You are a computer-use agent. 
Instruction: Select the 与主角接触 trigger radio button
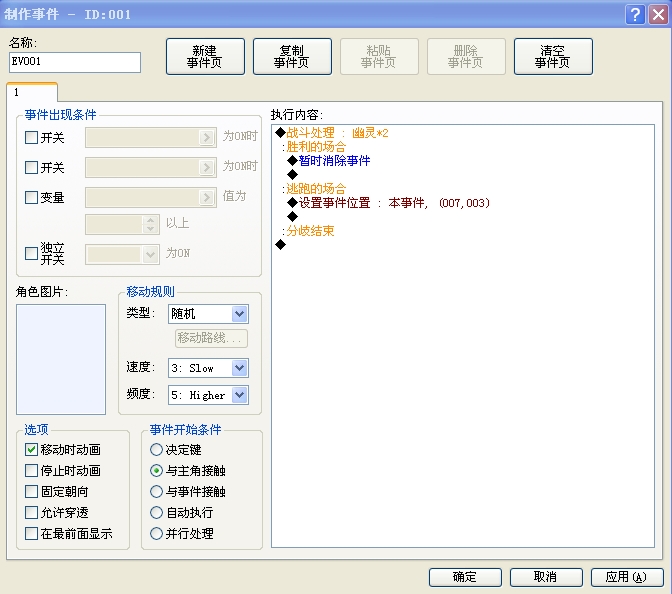point(156,471)
